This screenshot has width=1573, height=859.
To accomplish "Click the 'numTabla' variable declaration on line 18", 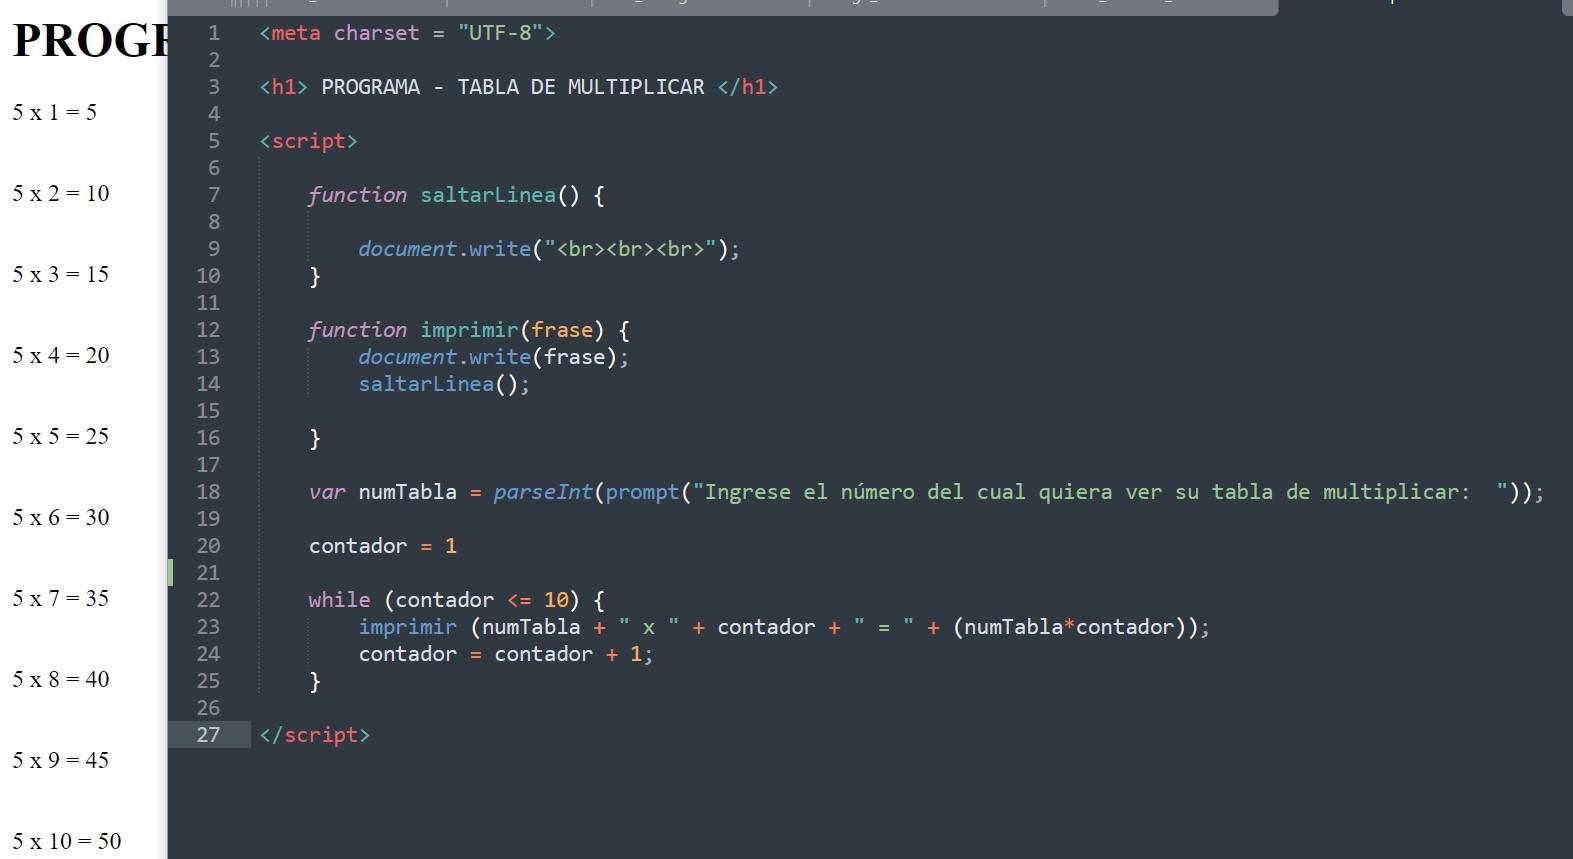I will 407,492.
